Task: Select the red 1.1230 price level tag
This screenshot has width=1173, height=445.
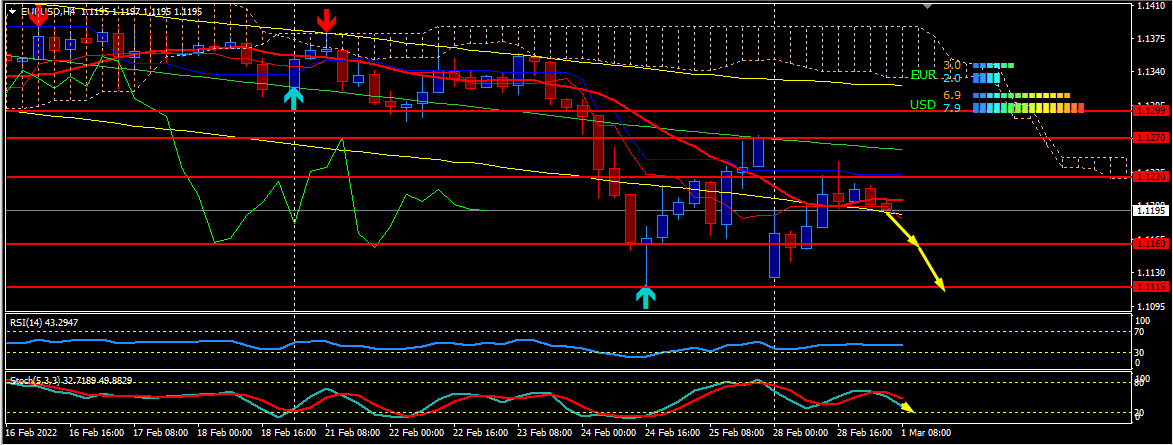Action: pos(1151,176)
